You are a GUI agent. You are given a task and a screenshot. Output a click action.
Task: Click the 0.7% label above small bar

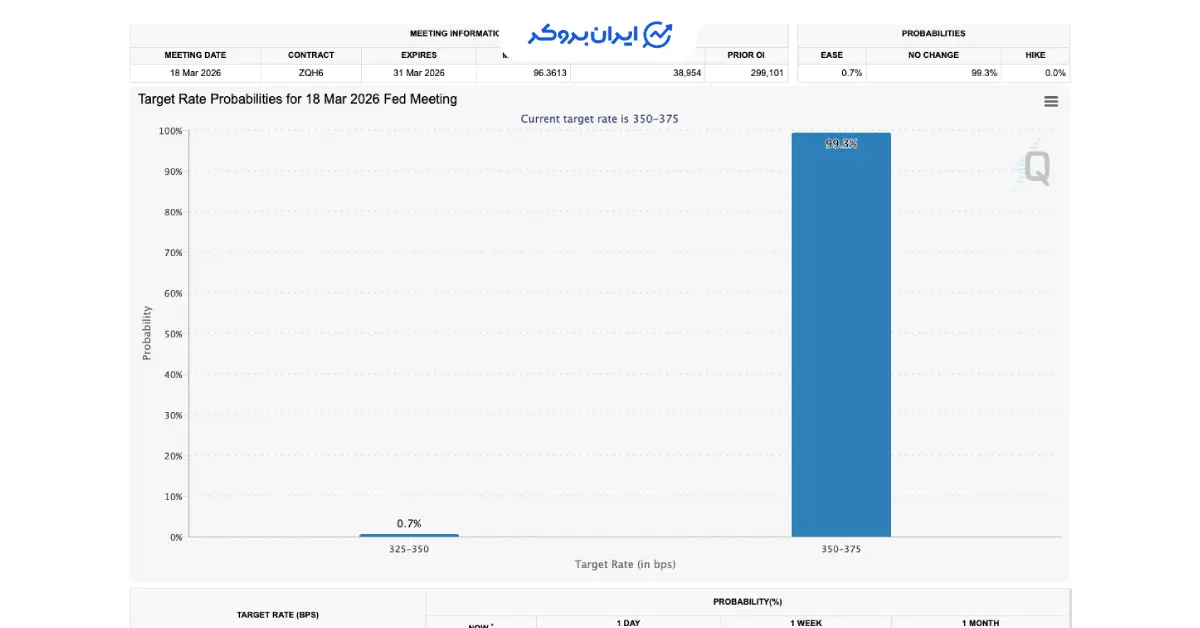pyautogui.click(x=409, y=523)
